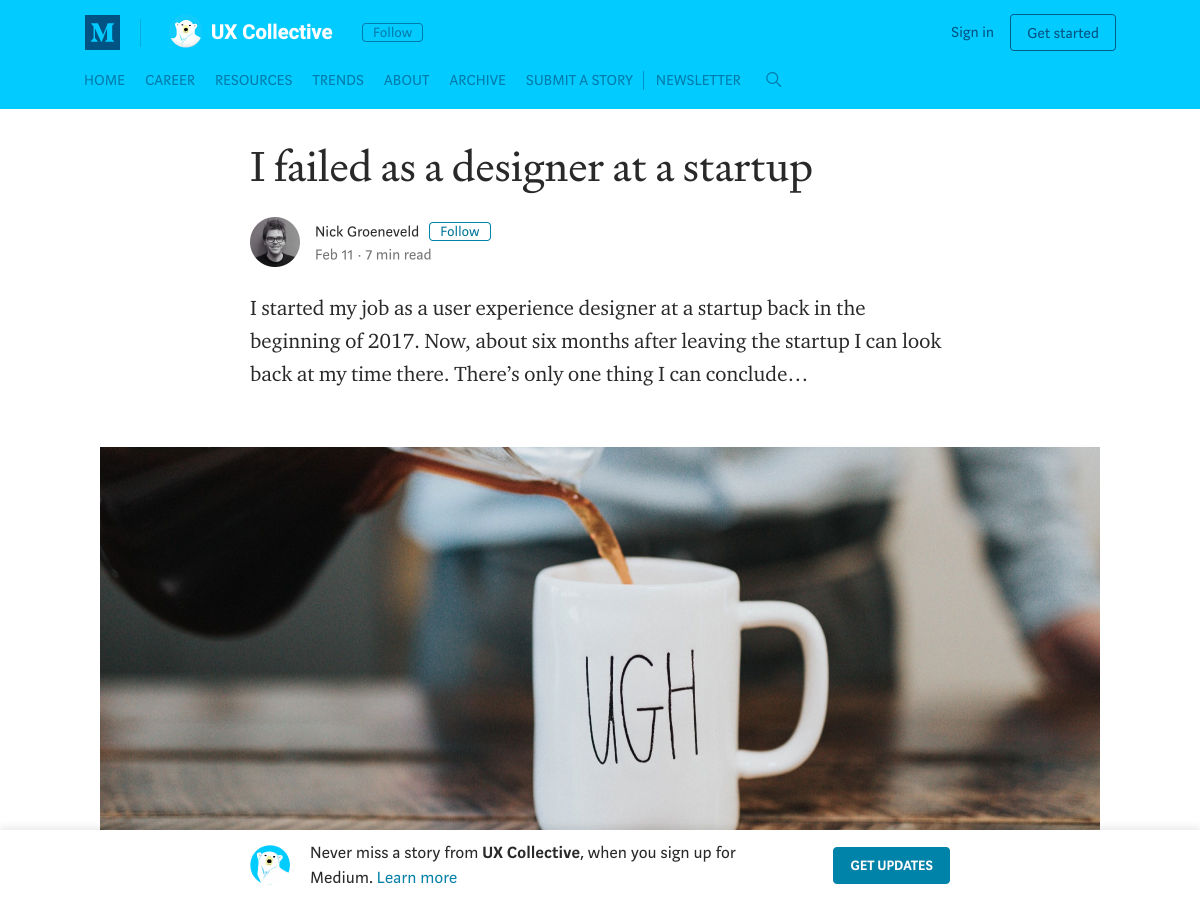Open the NEWSLETTER page
The image size is (1200, 900).
tap(698, 80)
